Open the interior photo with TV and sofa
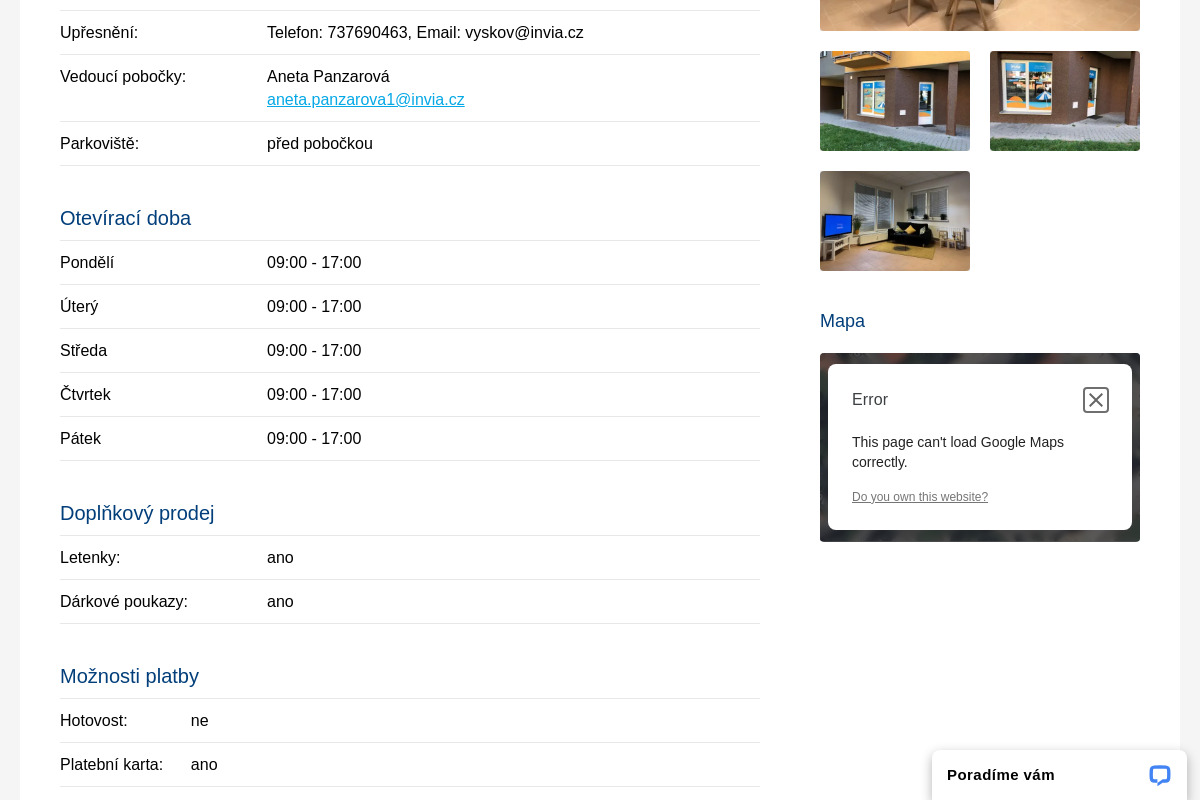 click(x=894, y=221)
